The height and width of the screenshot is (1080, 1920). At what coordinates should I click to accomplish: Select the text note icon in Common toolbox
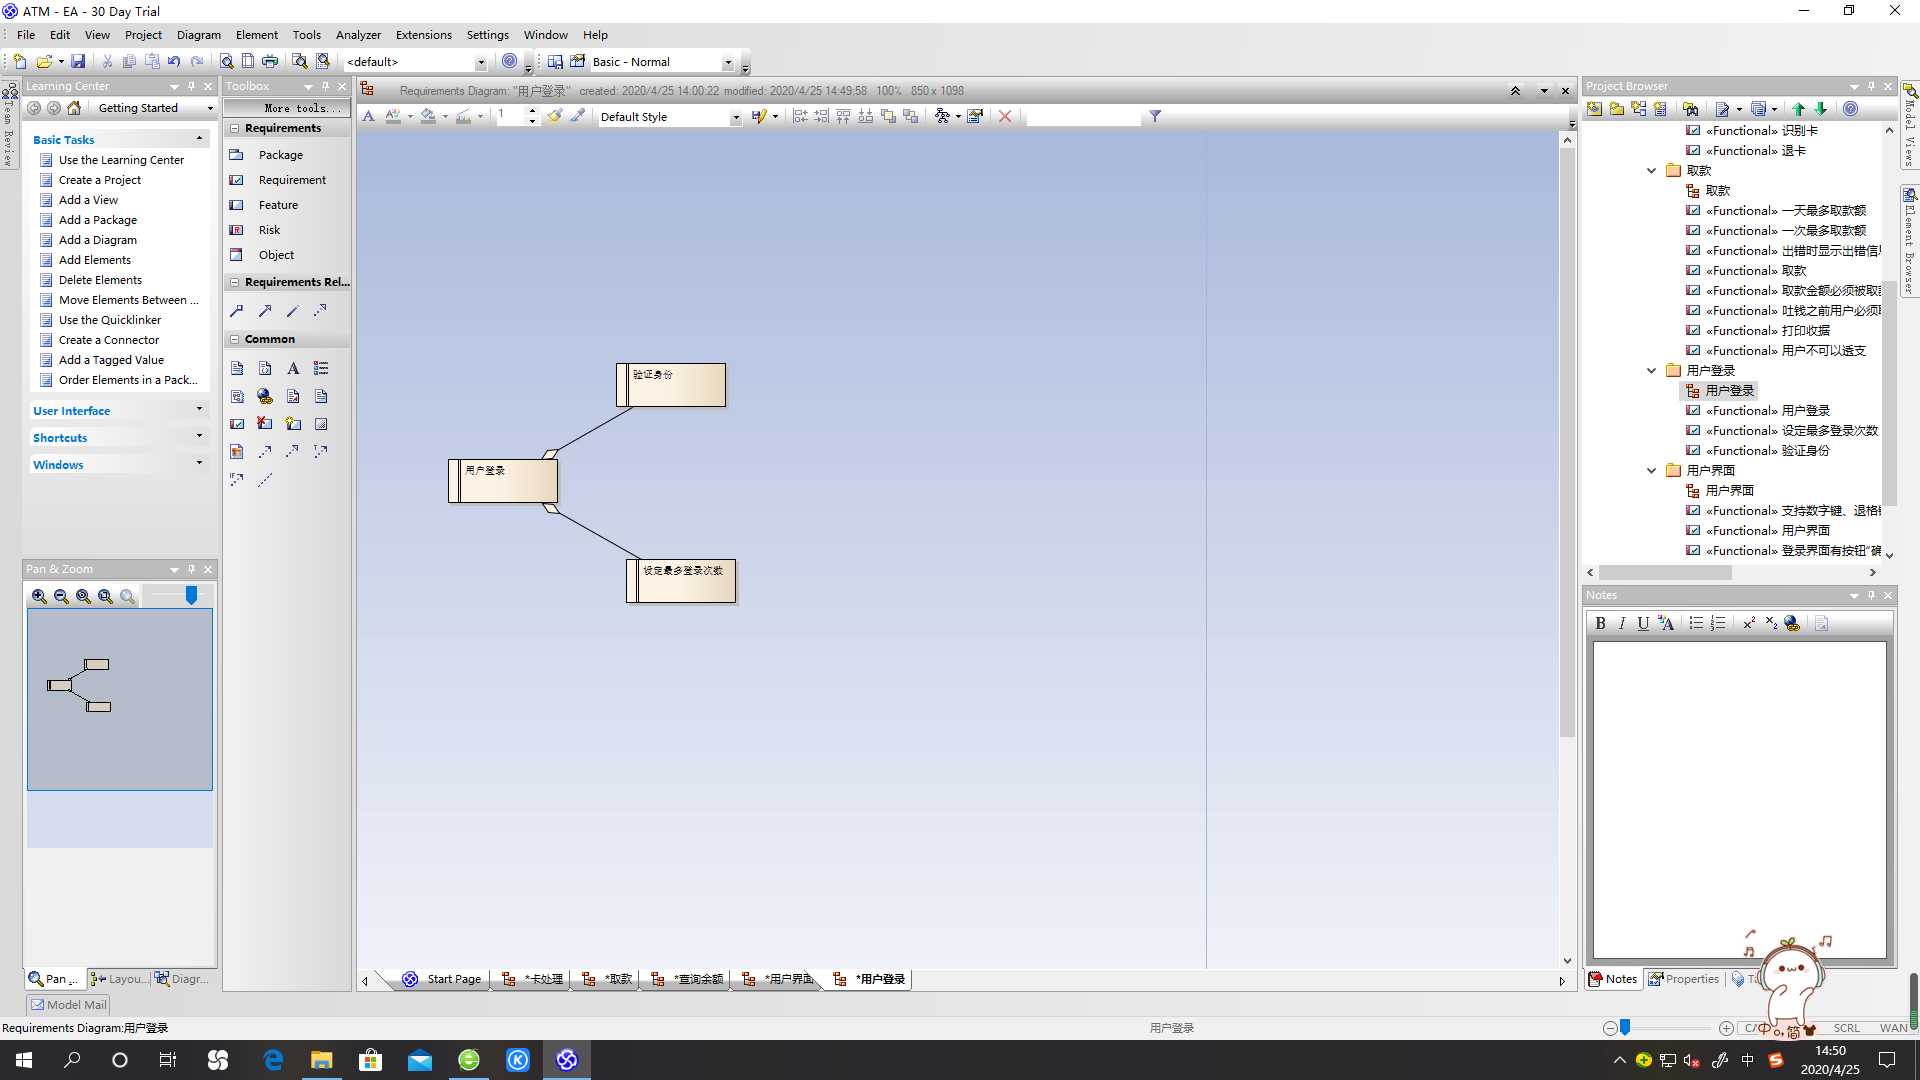click(291, 368)
